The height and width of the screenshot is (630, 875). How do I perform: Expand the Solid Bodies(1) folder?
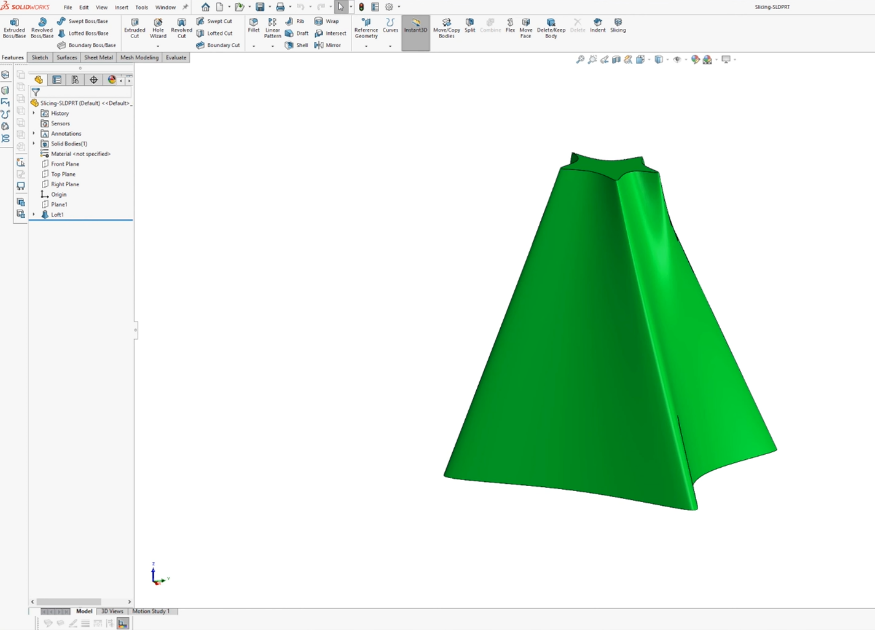pyautogui.click(x=34, y=144)
